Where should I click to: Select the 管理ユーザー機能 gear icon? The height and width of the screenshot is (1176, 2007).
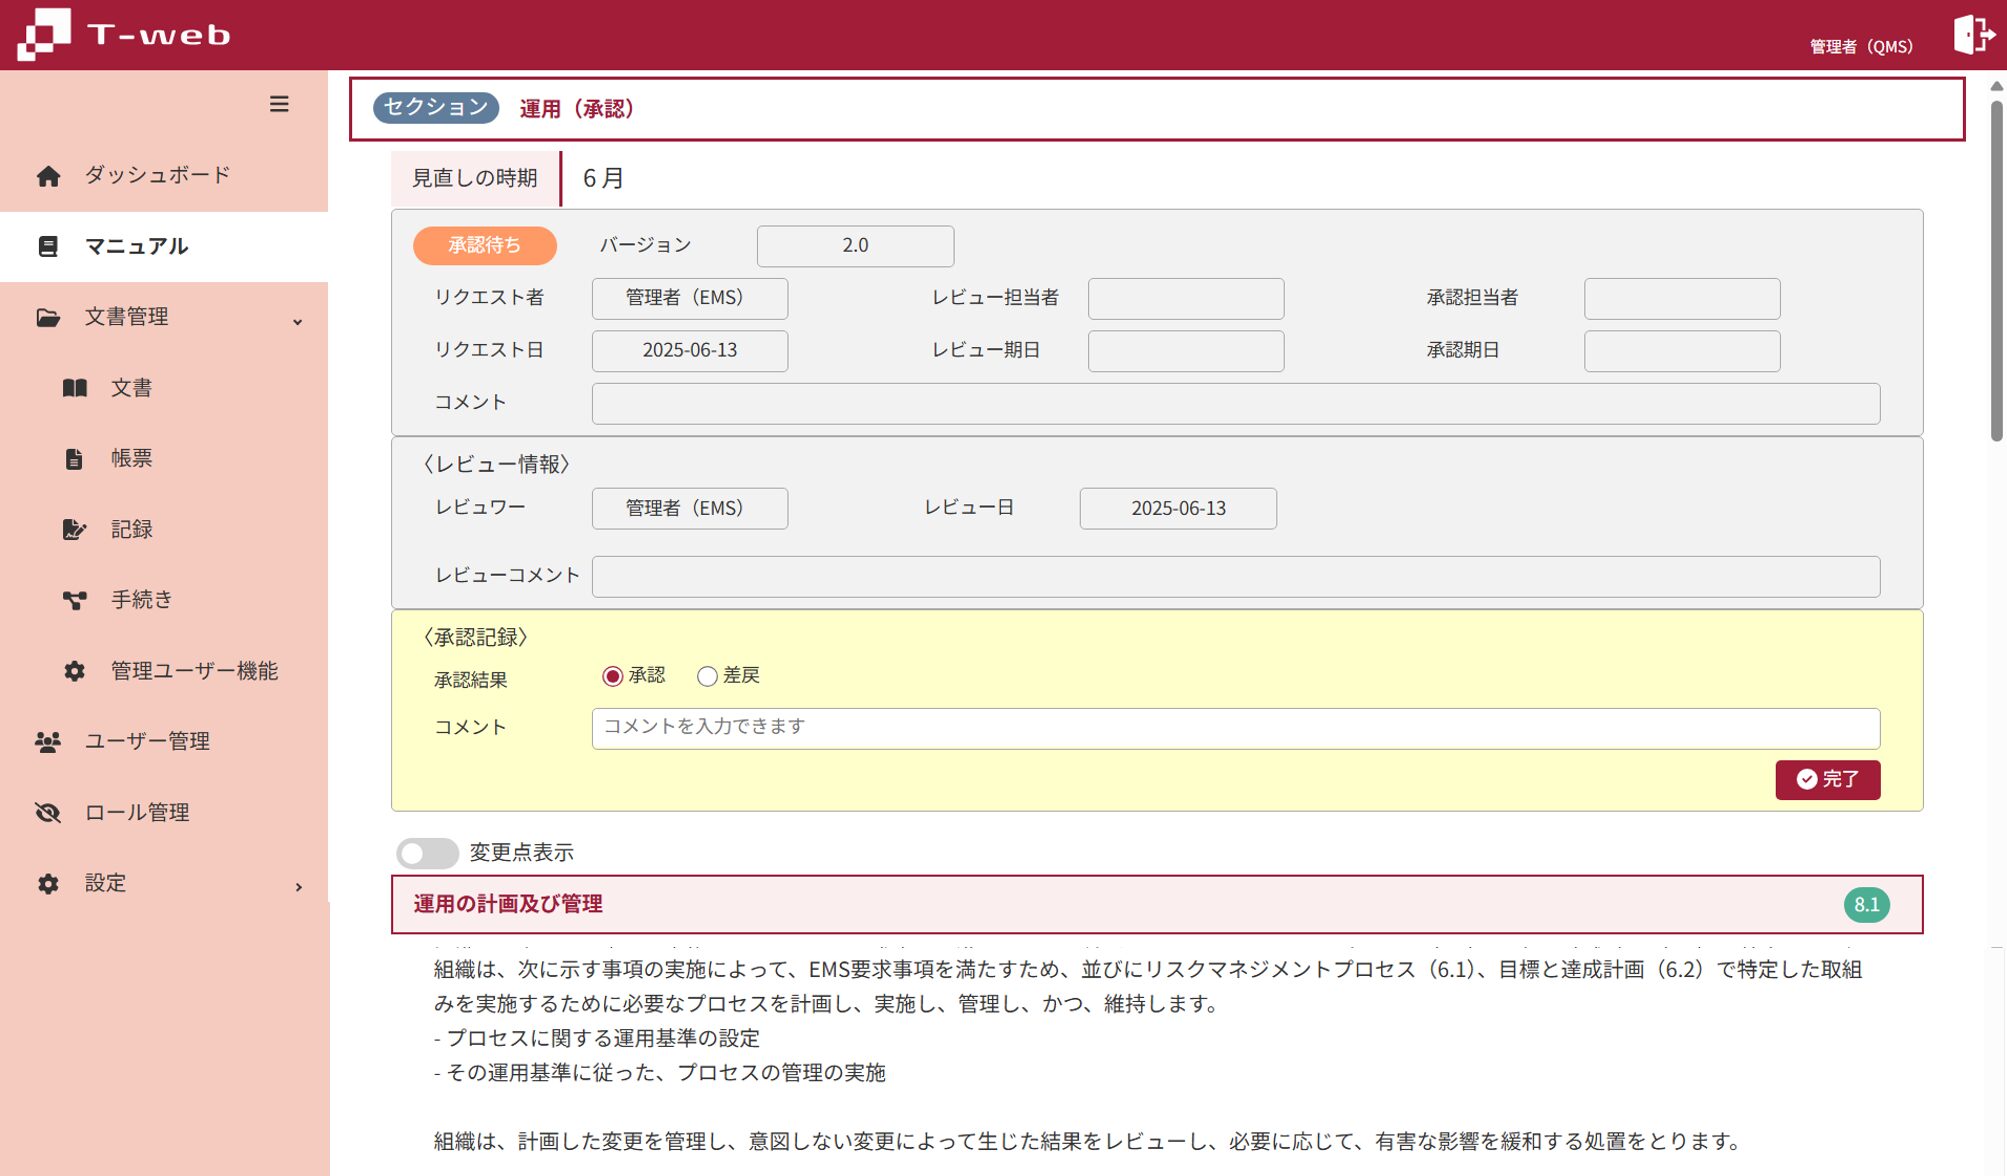(x=73, y=671)
